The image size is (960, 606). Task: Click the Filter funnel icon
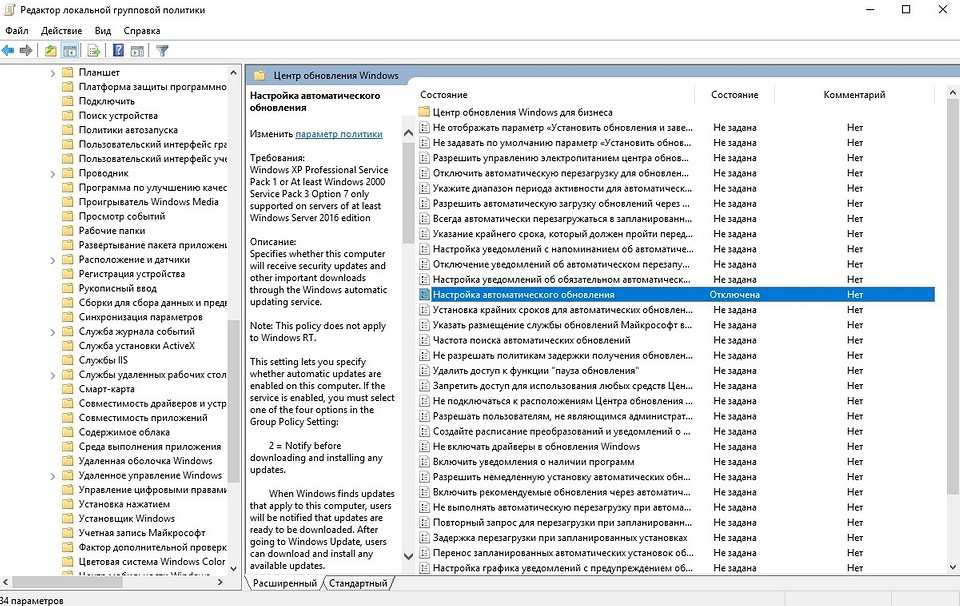tap(162, 50)
